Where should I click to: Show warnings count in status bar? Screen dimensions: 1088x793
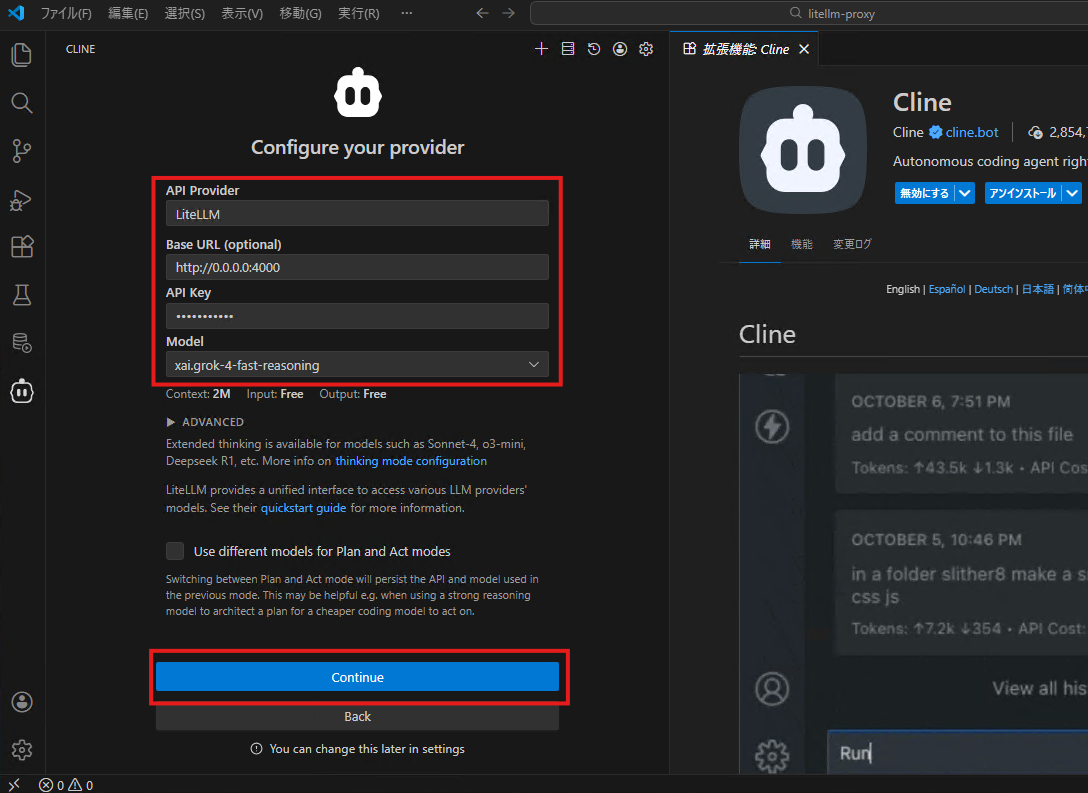coord(80,785)
